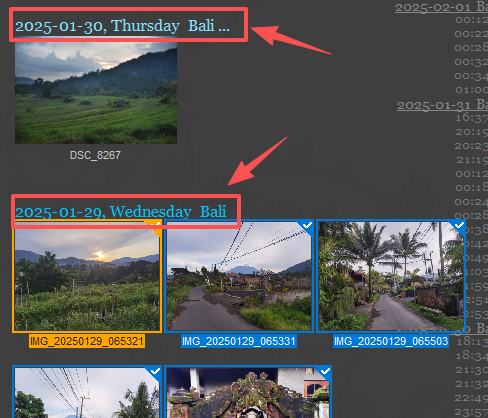
Task: Select the road photo IMG_20250129_065331
Action: [x=239, y=276]
